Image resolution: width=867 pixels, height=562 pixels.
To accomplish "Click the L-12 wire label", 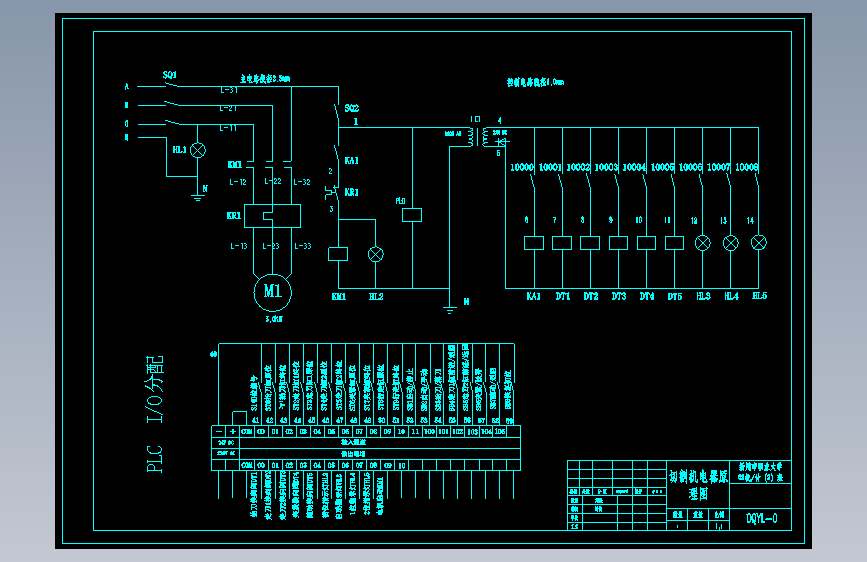I will [238, 182].
